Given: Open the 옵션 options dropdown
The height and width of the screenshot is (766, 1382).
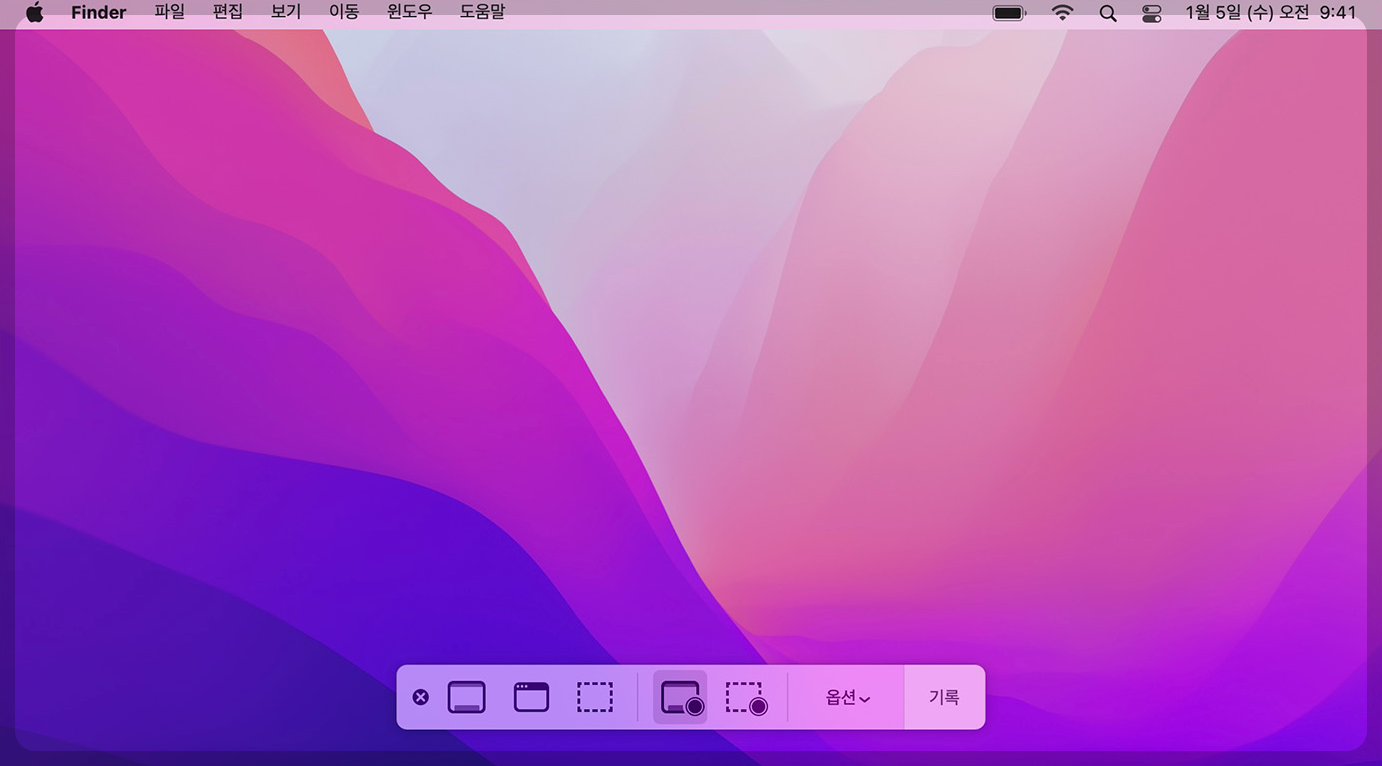Looking at the screenshot, I should coord(847,698).
